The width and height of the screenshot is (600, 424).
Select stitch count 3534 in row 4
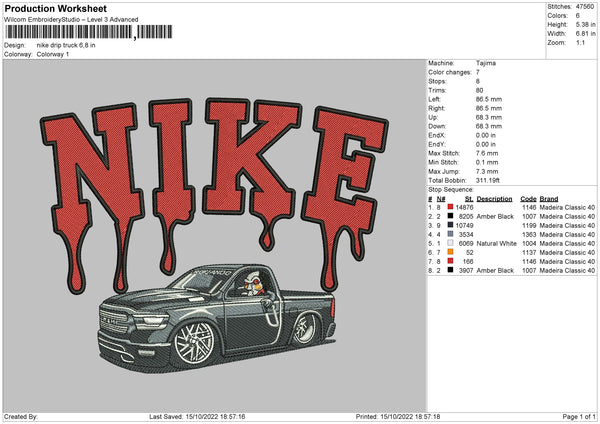pos(466,235)
